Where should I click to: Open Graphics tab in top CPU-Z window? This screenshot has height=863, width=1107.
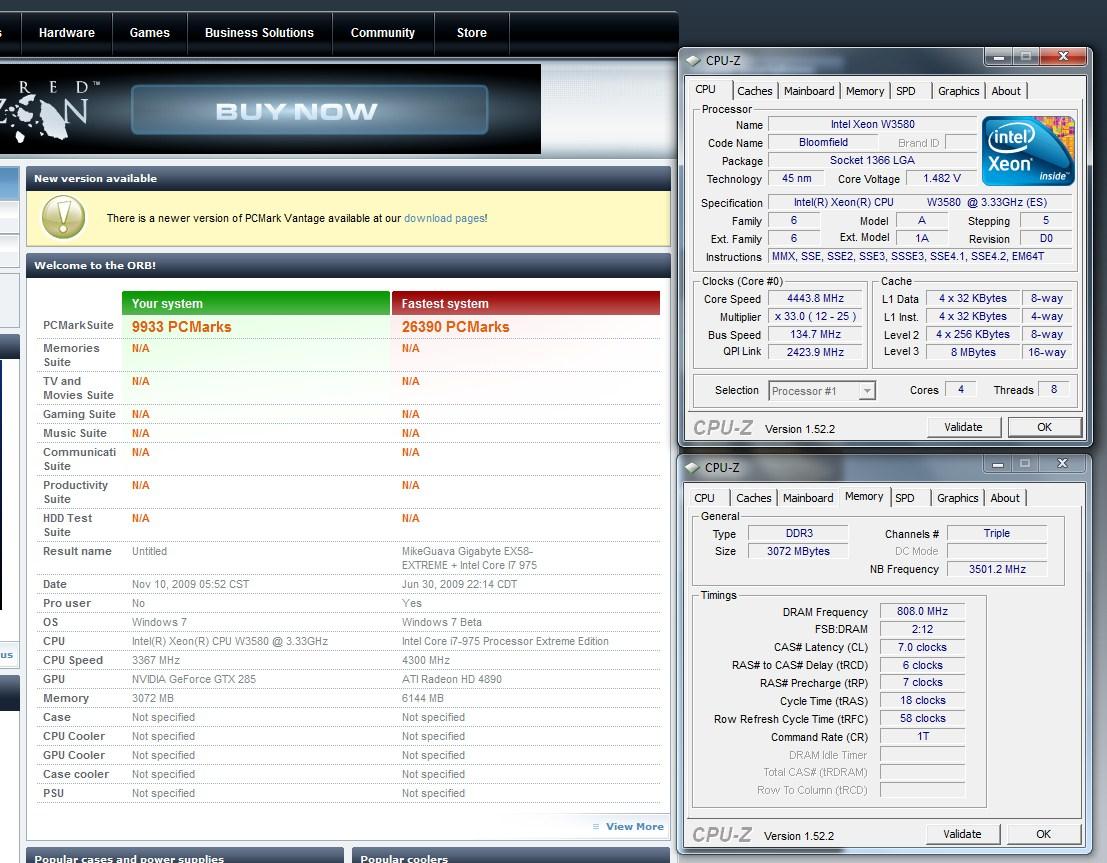coord(958,91)
